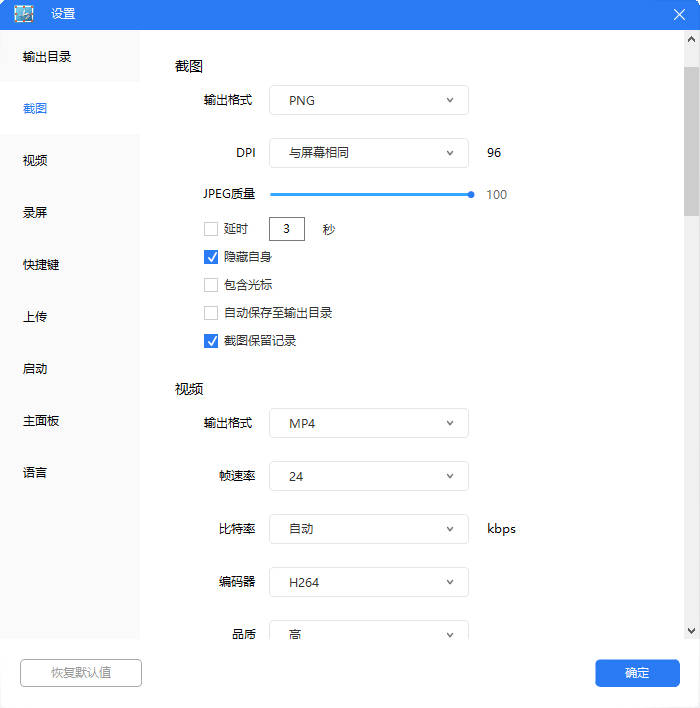Click the 恢复默认值 reset button

tap(81, 673)
